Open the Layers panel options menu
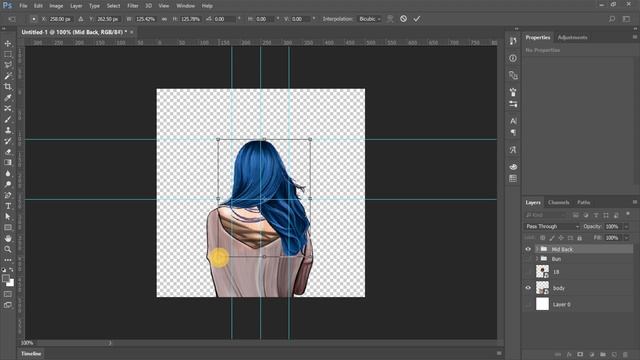 [x=635, y=202]
